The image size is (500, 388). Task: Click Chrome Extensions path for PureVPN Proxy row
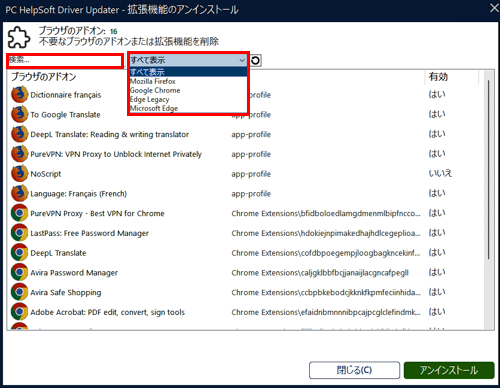click(326, 213)
